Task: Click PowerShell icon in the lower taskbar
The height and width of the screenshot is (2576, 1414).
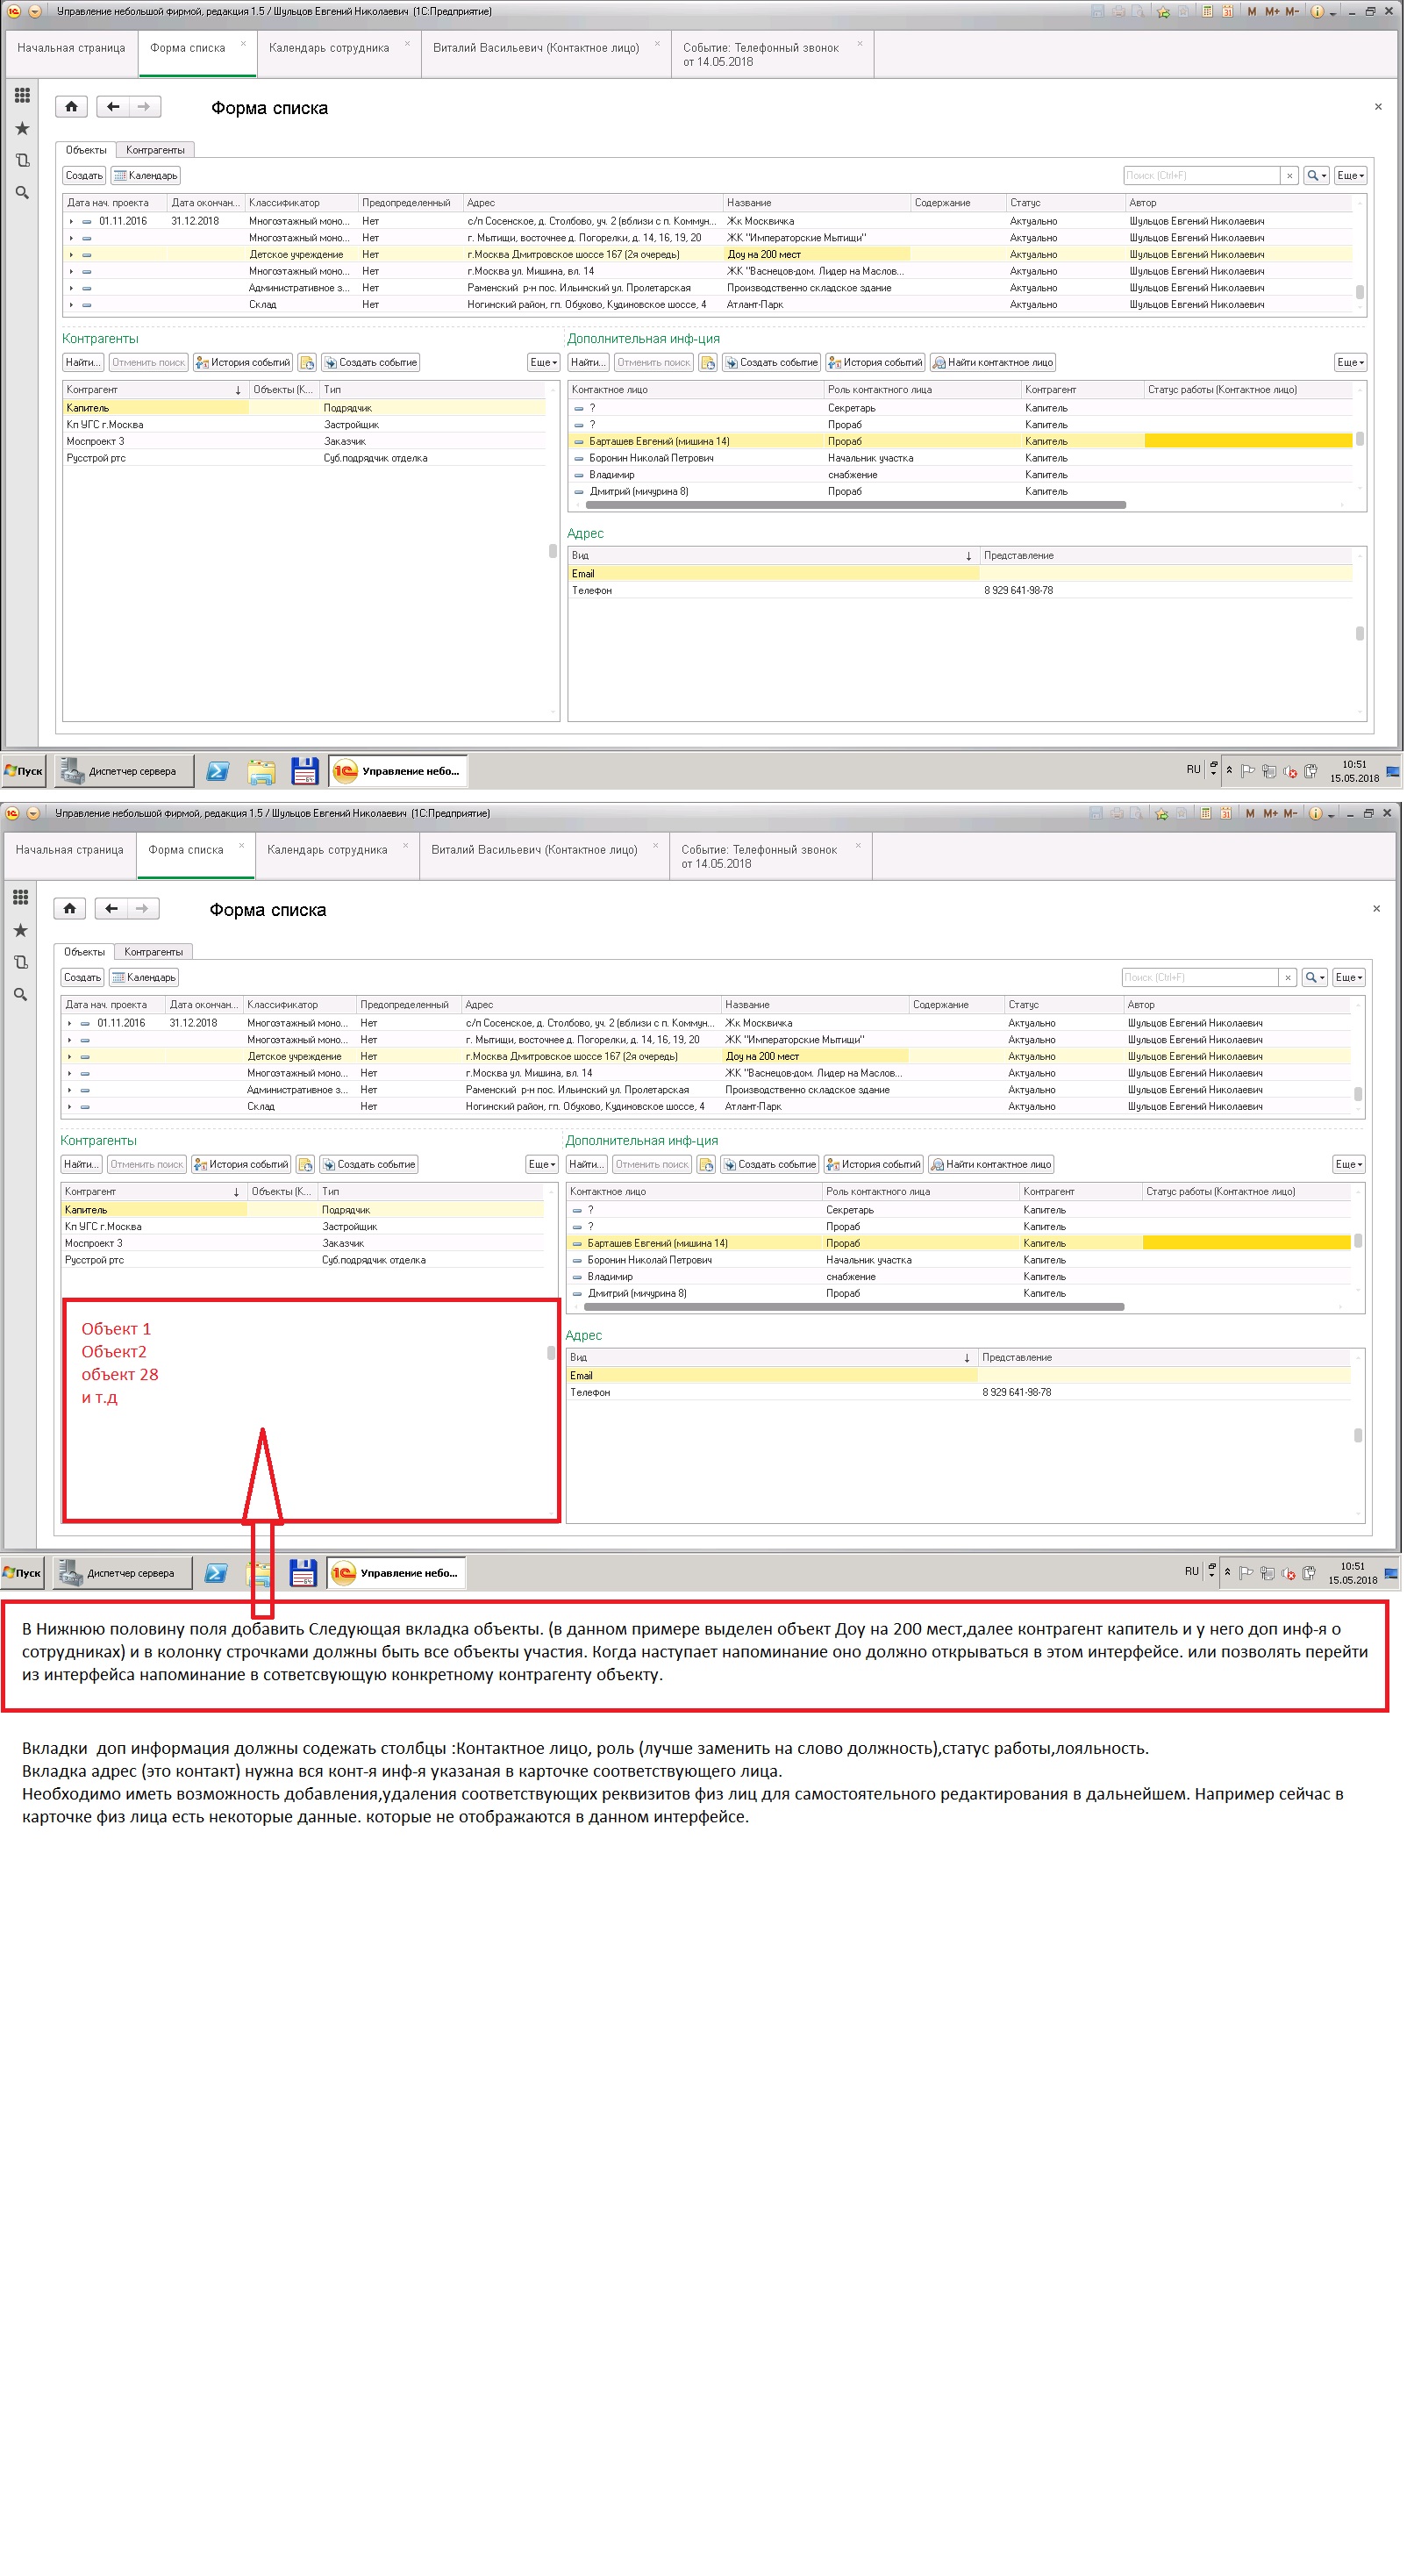Action: point(215,1573)
